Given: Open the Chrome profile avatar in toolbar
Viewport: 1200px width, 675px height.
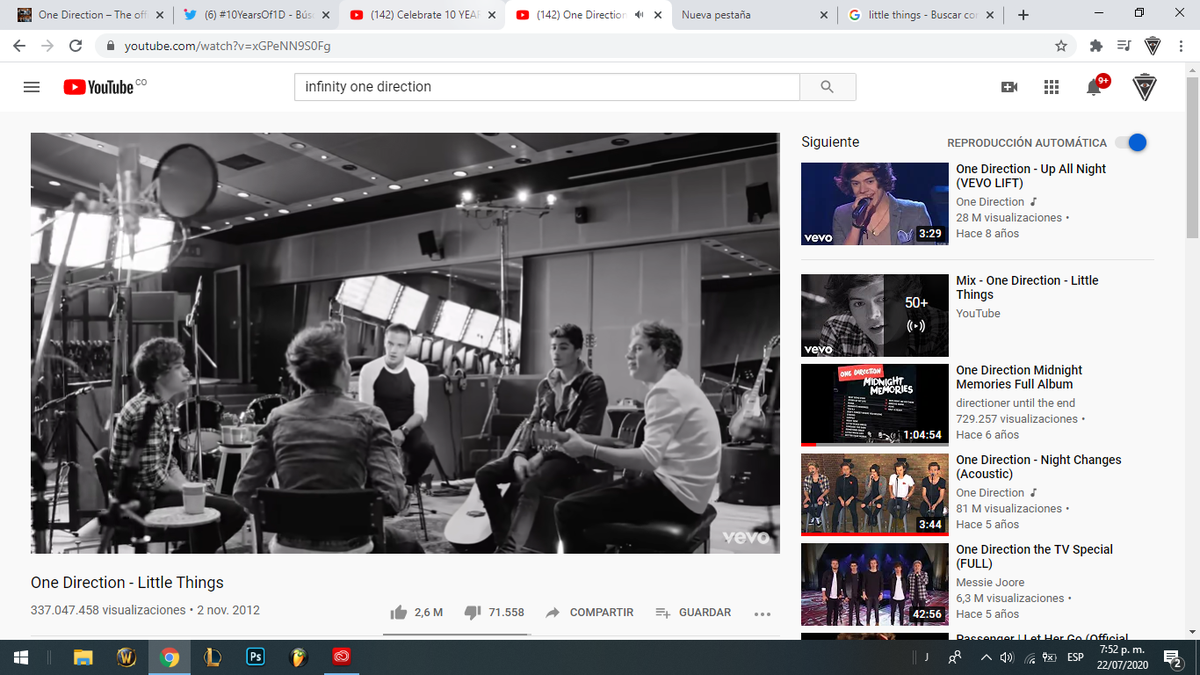Looking at the screenshot, I should pyautogui.click(x=1152, y=46).
